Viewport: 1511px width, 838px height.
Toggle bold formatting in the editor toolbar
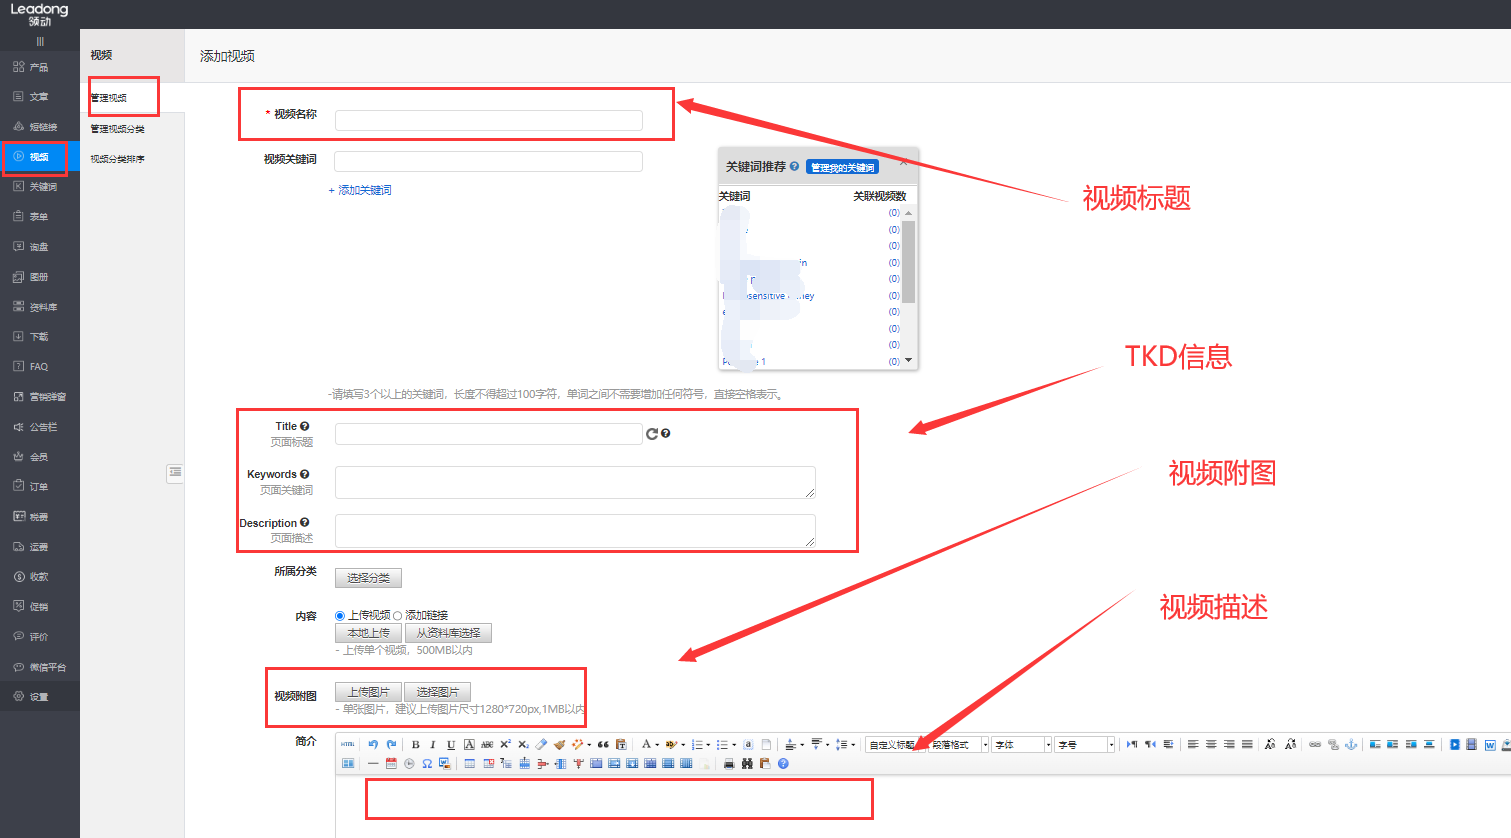pos(416,745)
